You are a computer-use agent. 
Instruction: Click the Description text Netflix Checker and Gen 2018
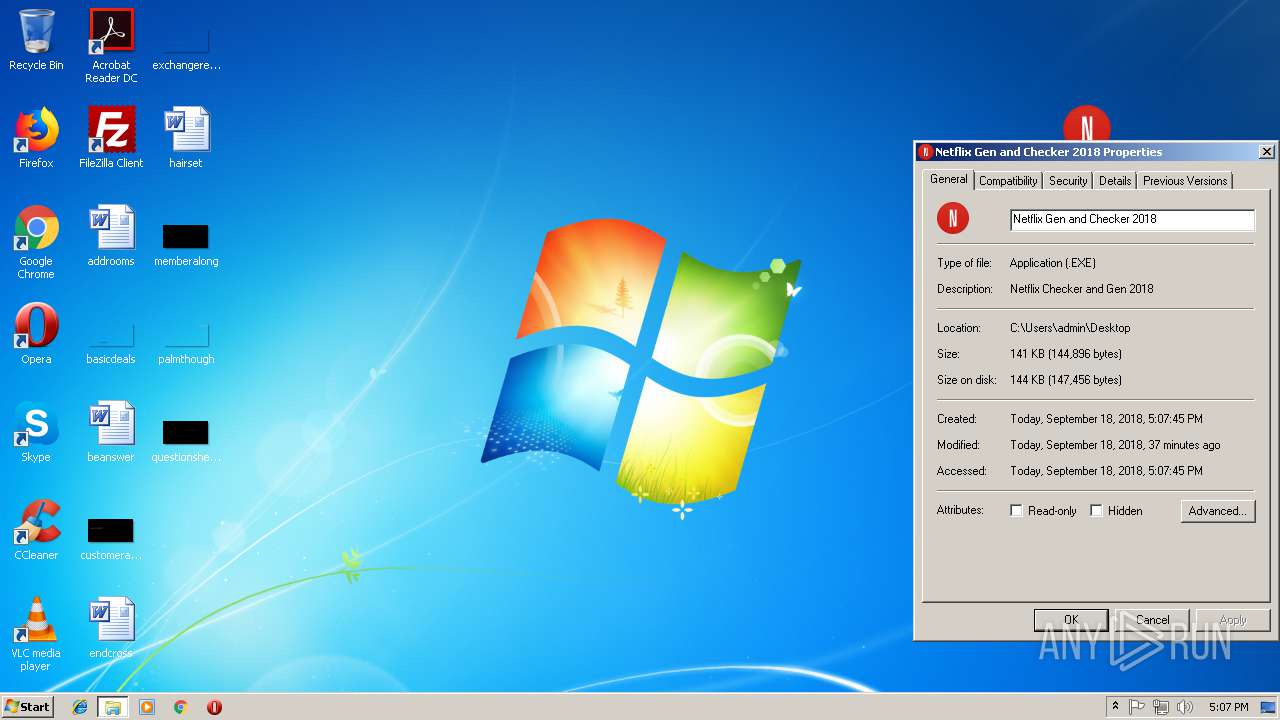[1082, 289]
